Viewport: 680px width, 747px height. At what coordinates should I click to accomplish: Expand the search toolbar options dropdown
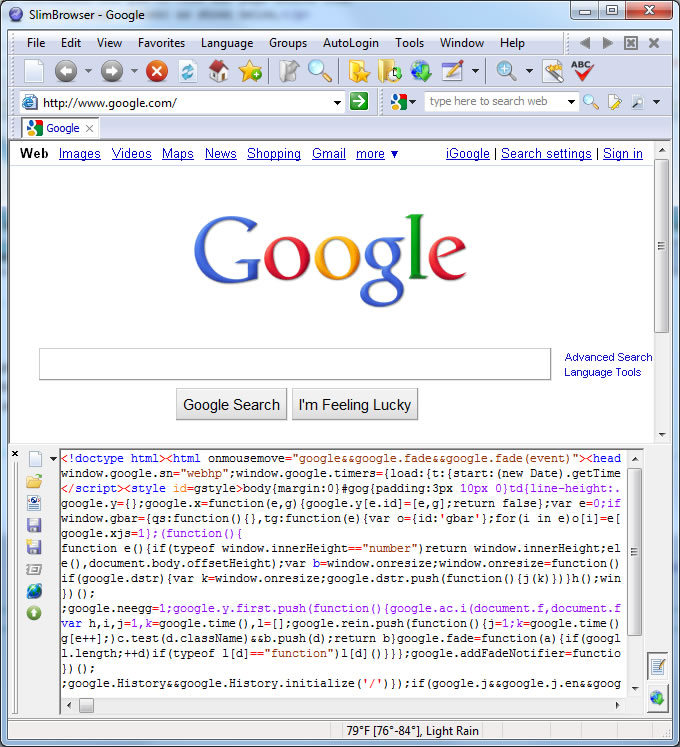tap(657, 102)
